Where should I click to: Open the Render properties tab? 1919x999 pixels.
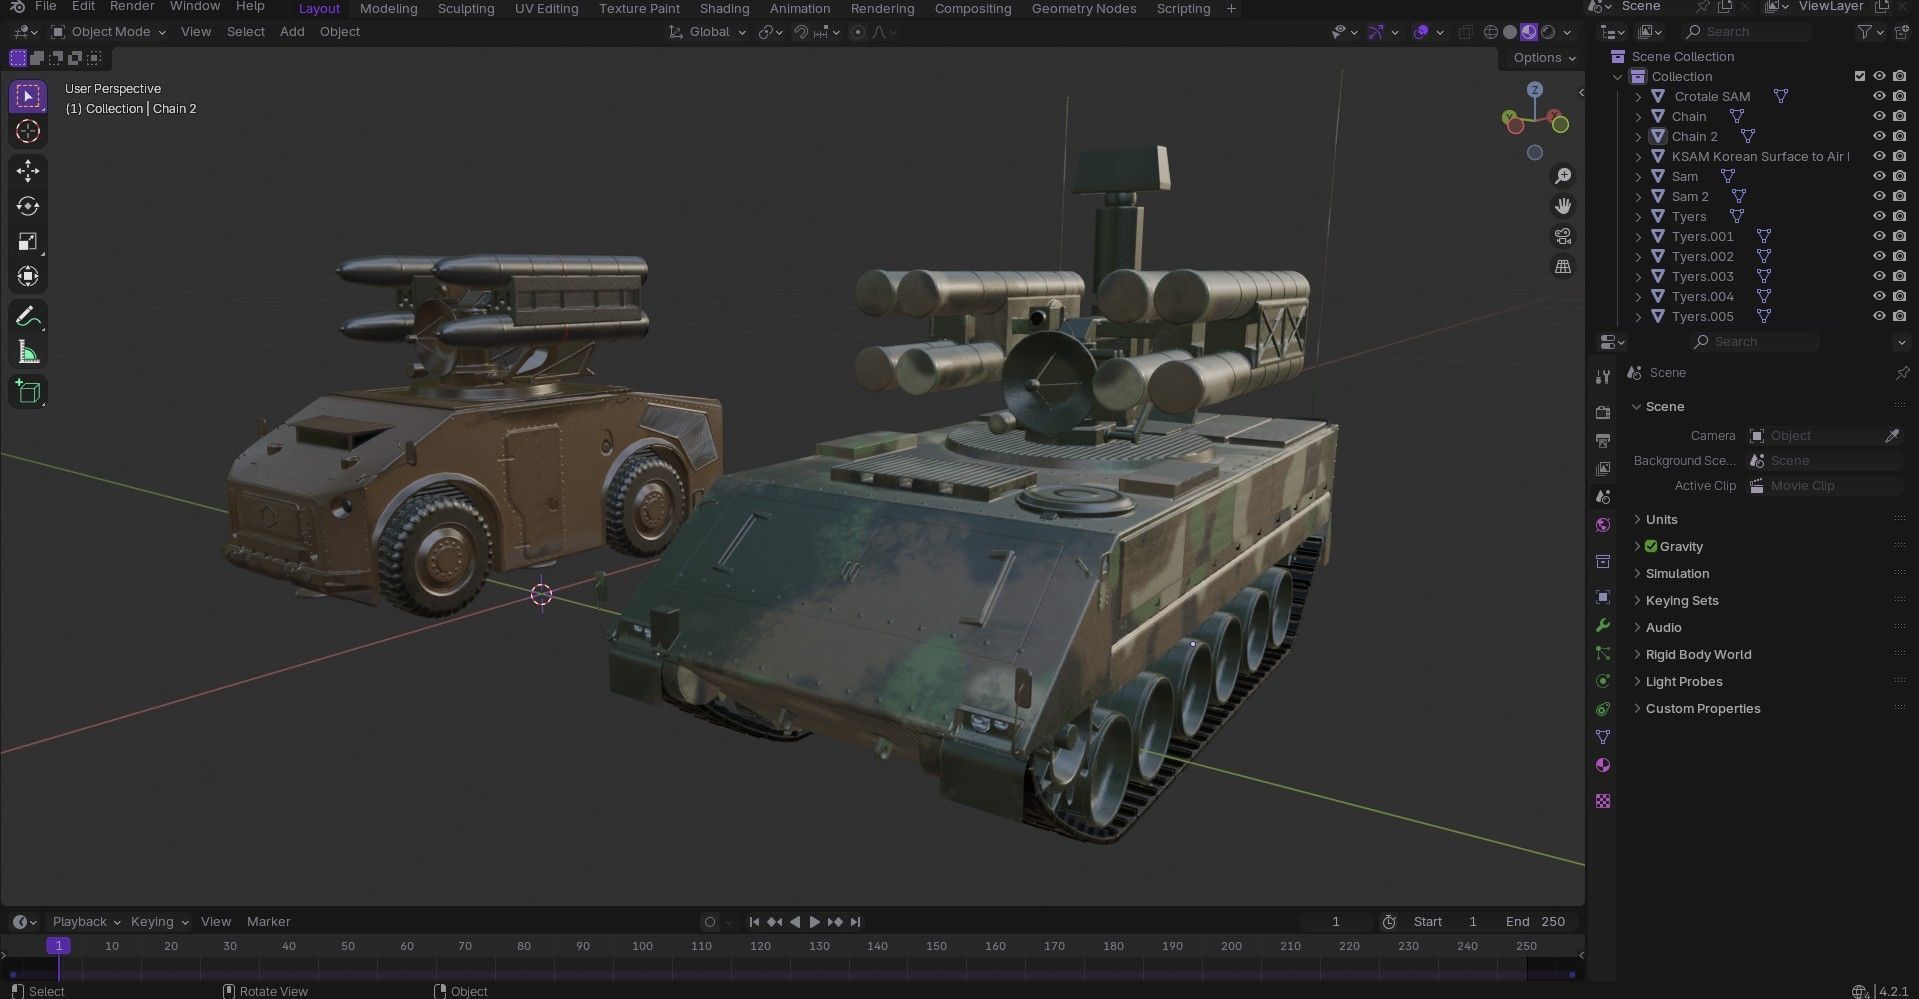pyautogui.click(x=1603, y=412)
